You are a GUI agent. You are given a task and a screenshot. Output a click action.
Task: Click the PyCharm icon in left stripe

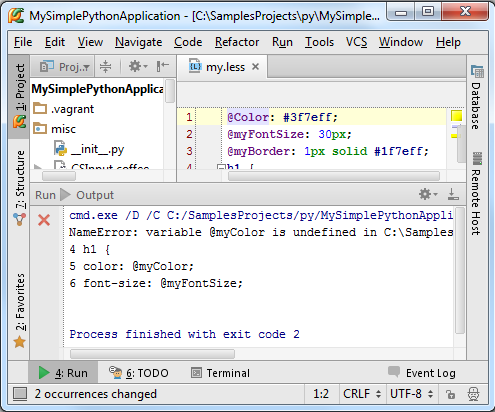coord(19,121)
